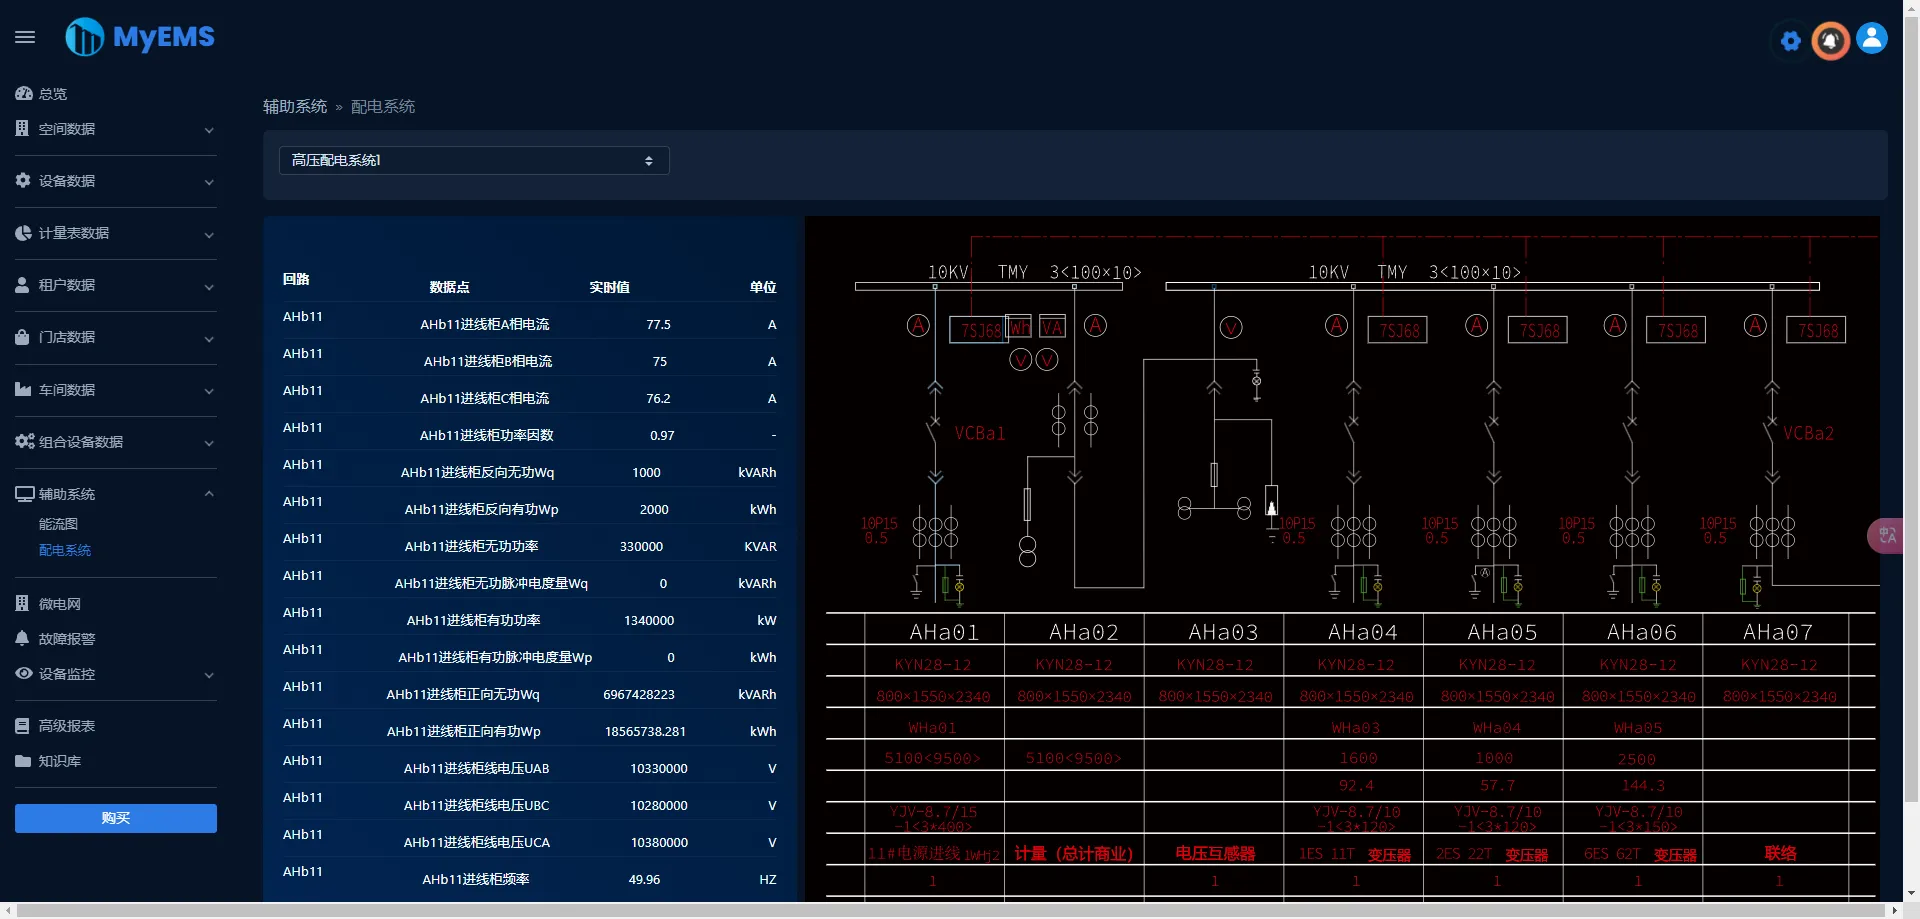
Task: Click the horizontal bottom scrollbar
Action: click(x=955, y=910)
